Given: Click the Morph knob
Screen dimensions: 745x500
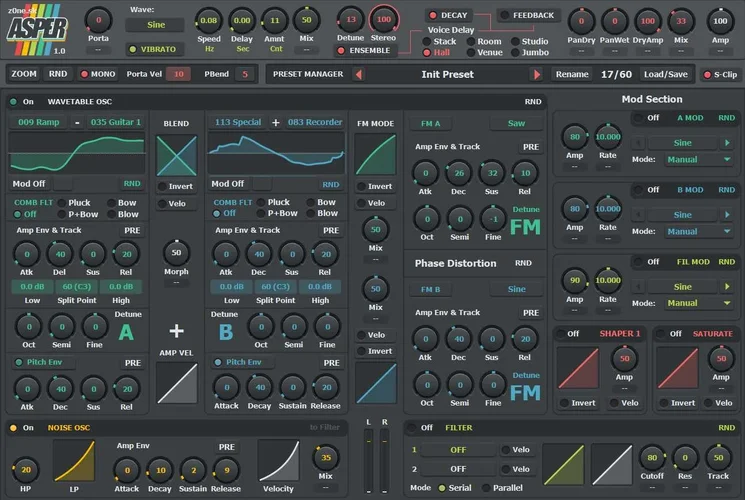Looking at the screenshot, I should 176,253.
